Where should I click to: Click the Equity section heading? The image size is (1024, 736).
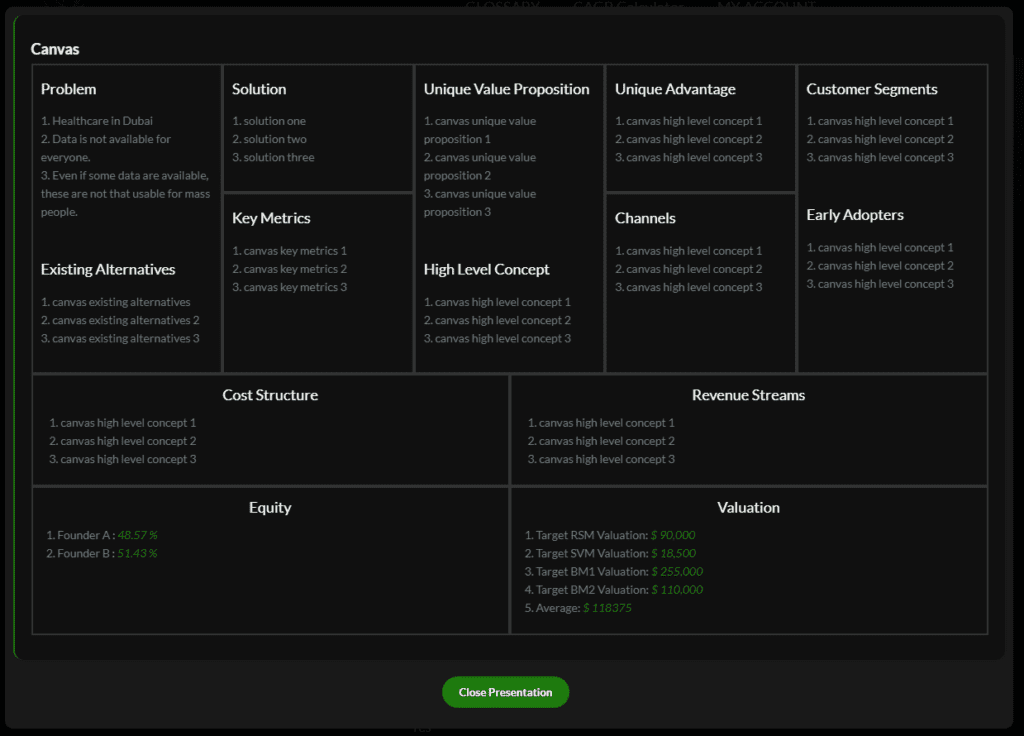click(x=270, y=507)
